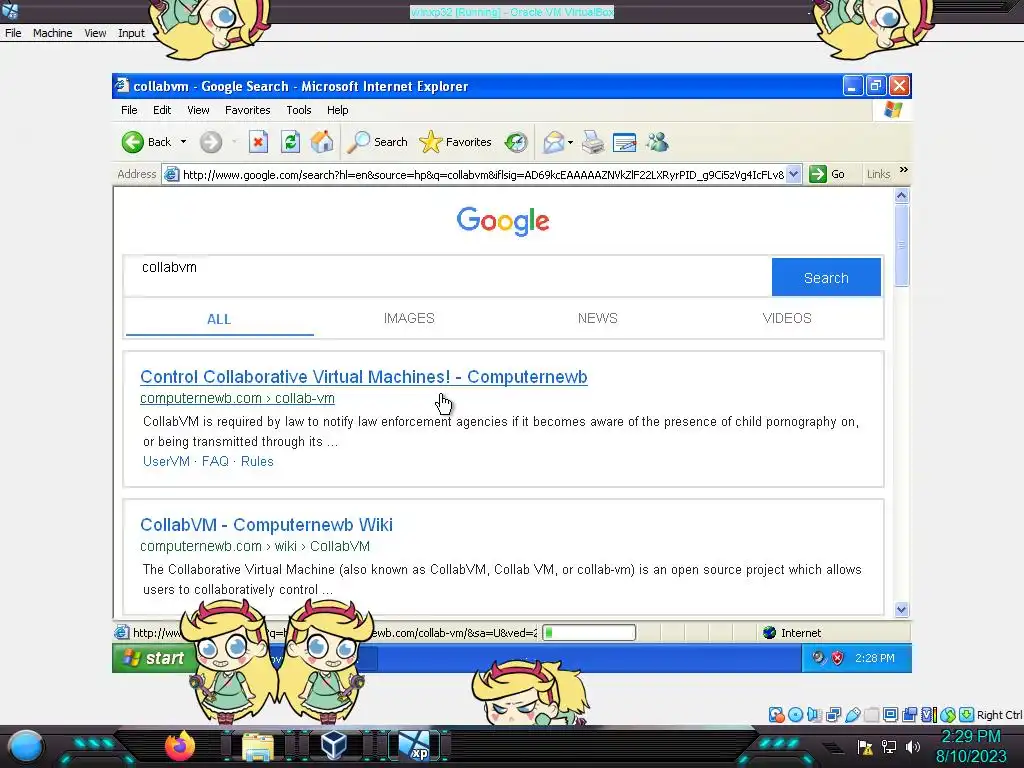Open the History clock icon
This screenshot has height=768, width=1024.
(x=516, y=142)
